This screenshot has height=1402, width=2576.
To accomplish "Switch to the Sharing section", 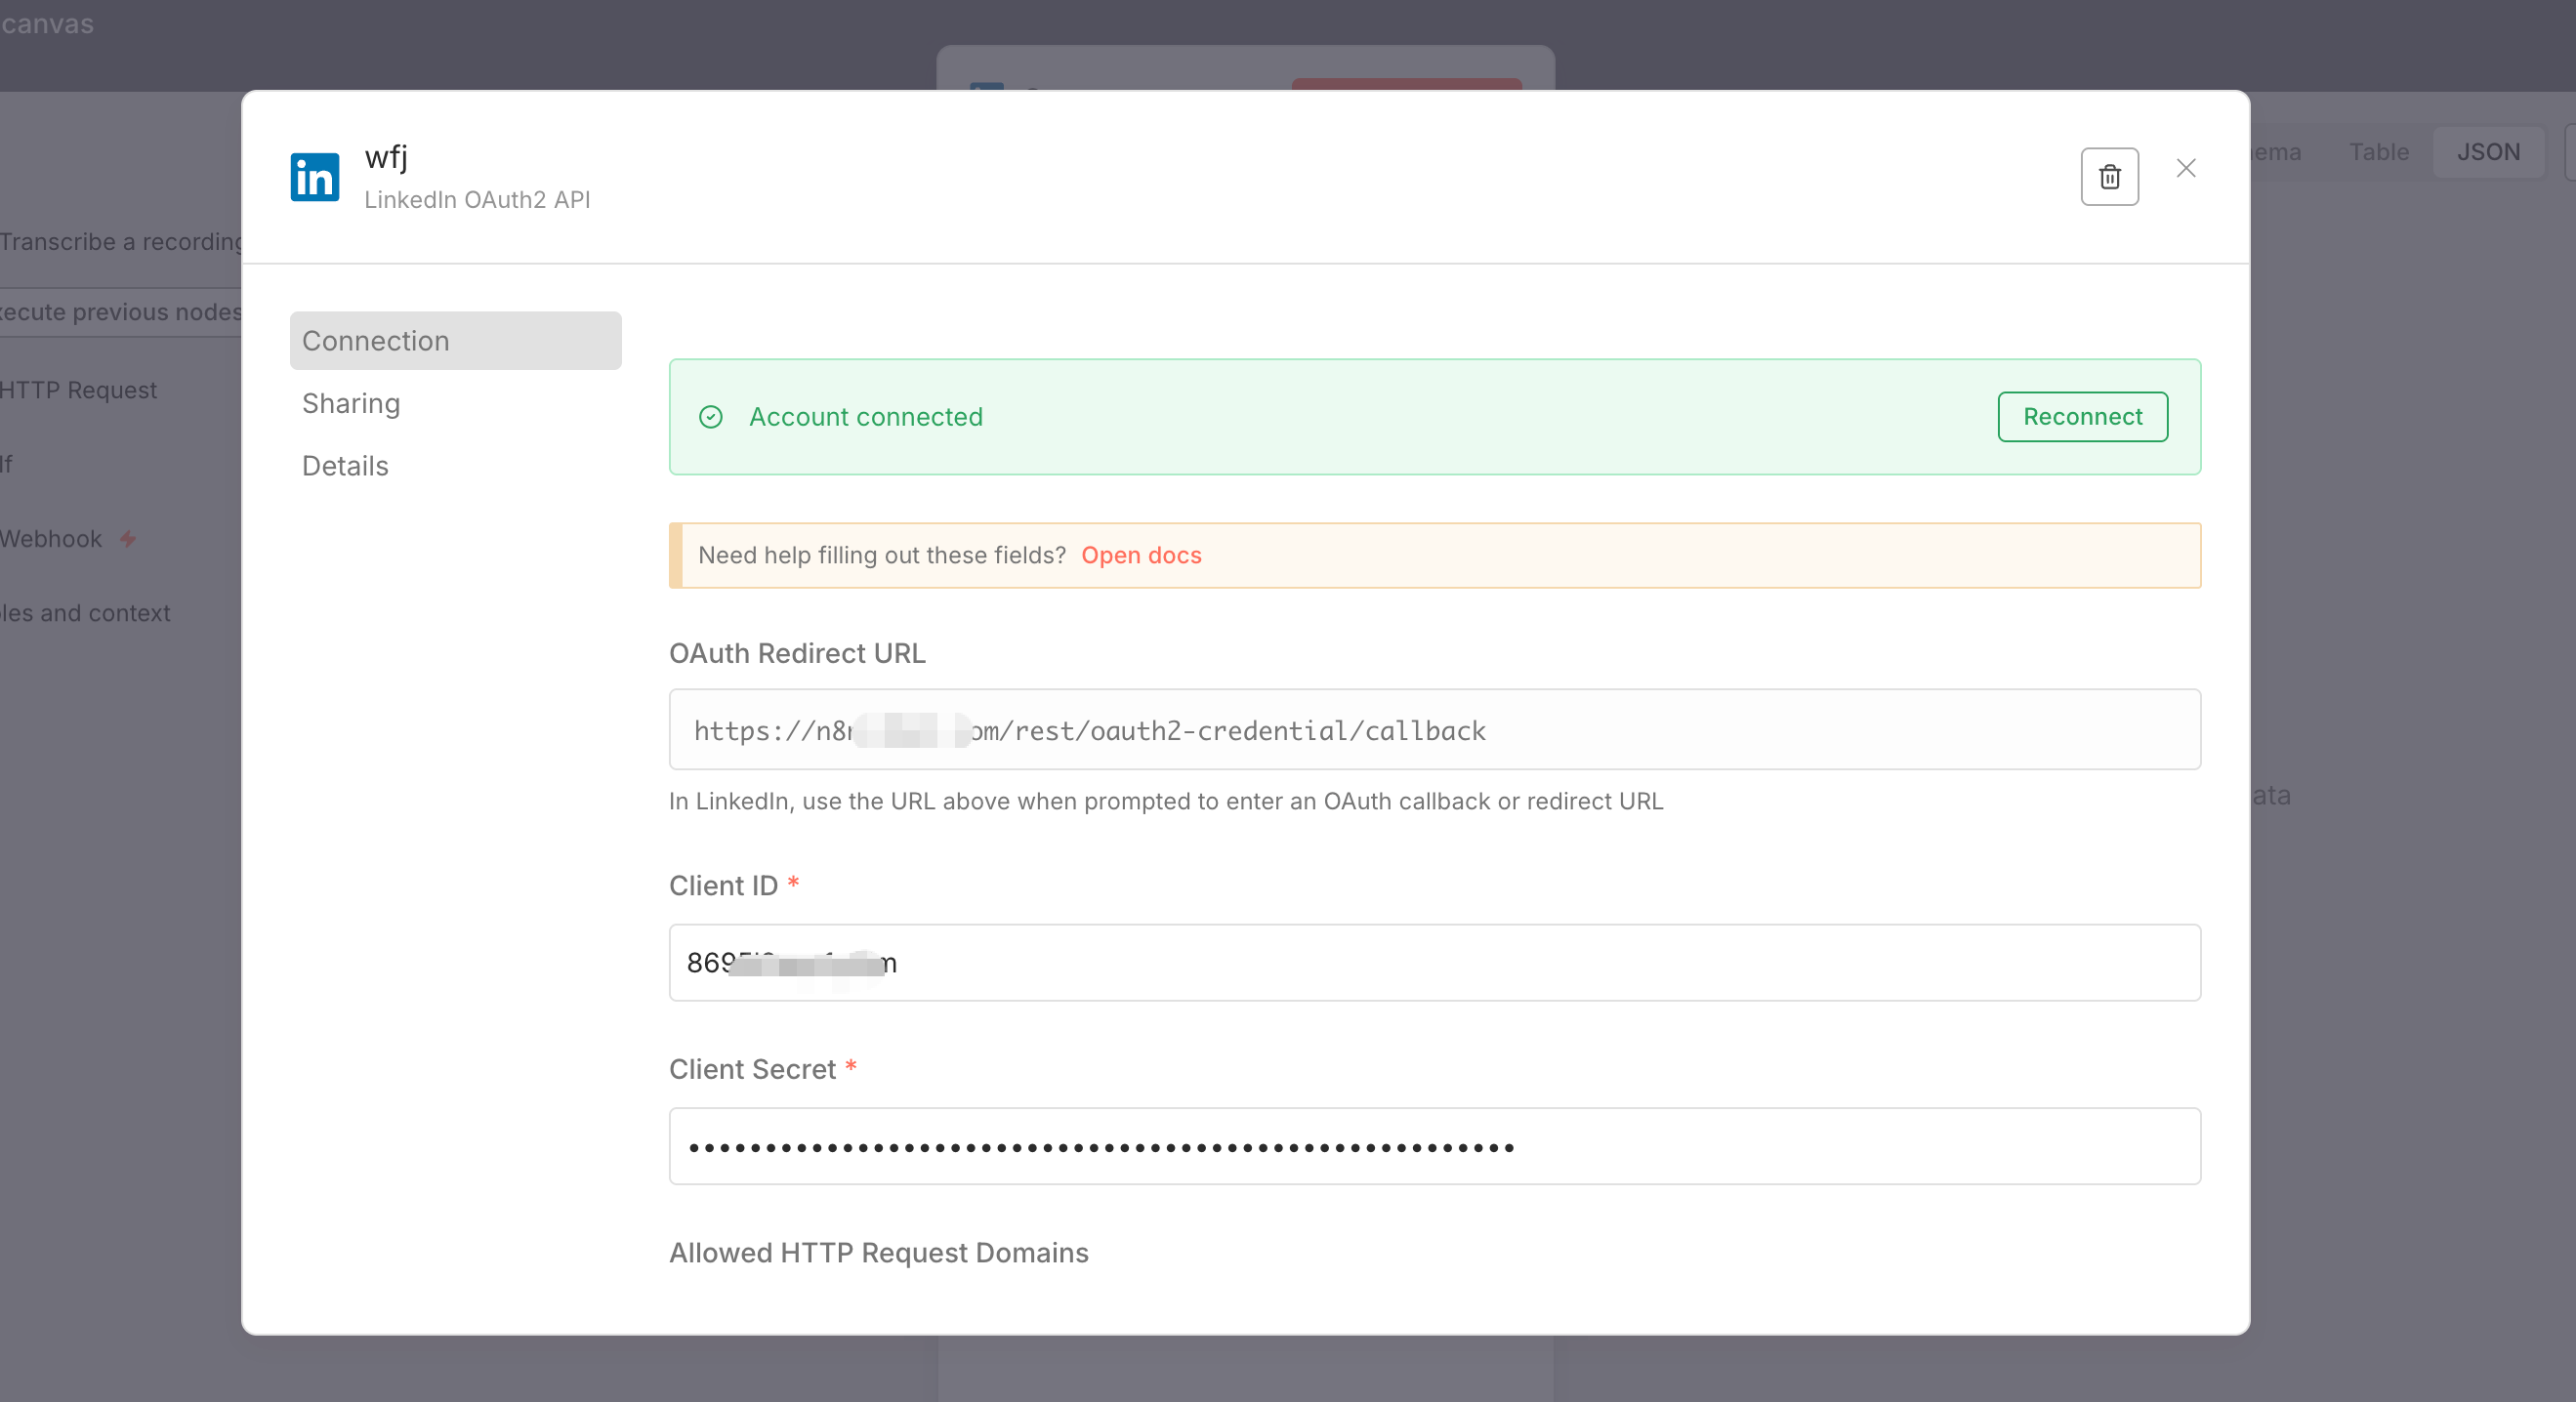I will coord(351,403).
